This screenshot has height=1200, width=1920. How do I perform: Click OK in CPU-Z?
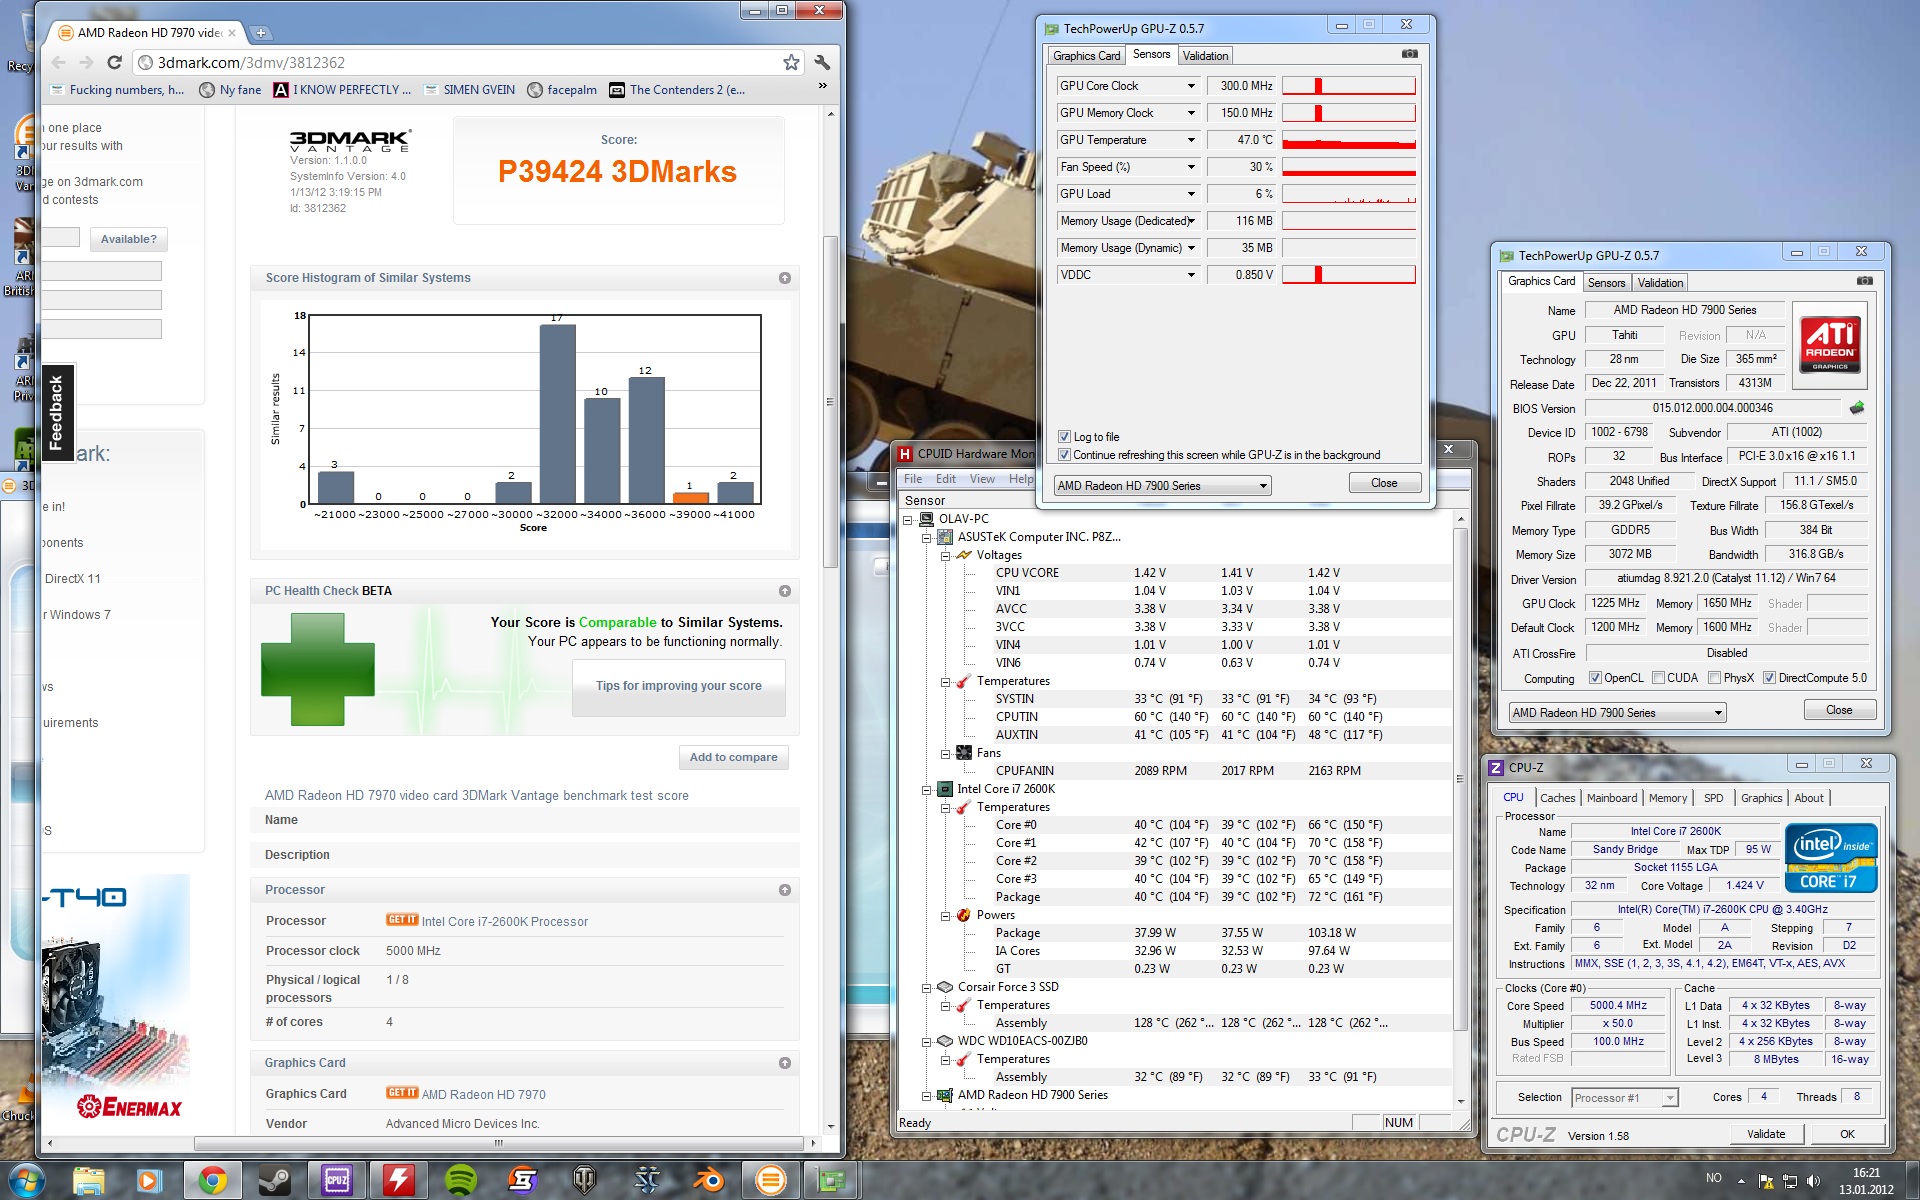tap(1847, 1134)
